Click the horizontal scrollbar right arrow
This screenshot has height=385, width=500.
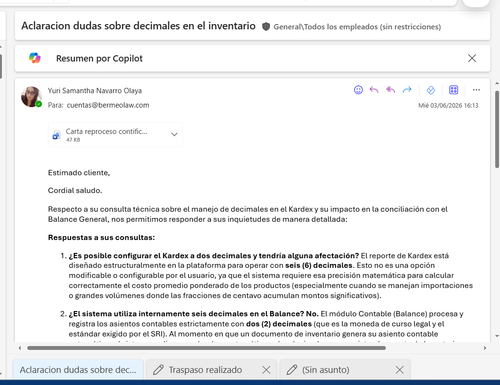coord(485,348)
